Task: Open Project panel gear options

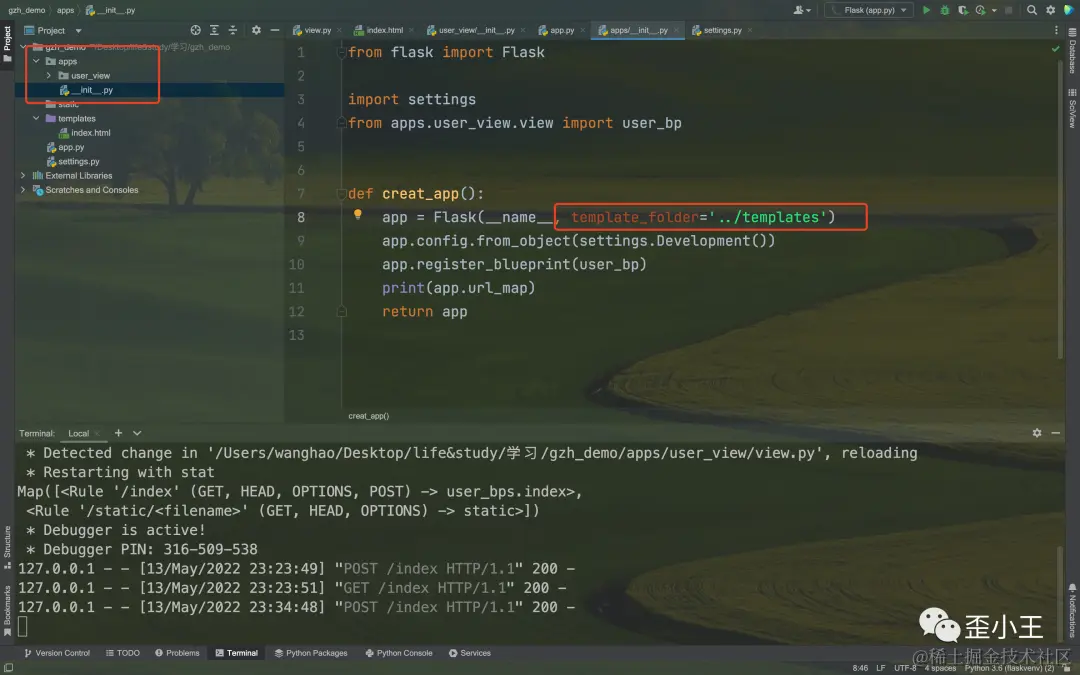Action: click(x=256, y=30)
